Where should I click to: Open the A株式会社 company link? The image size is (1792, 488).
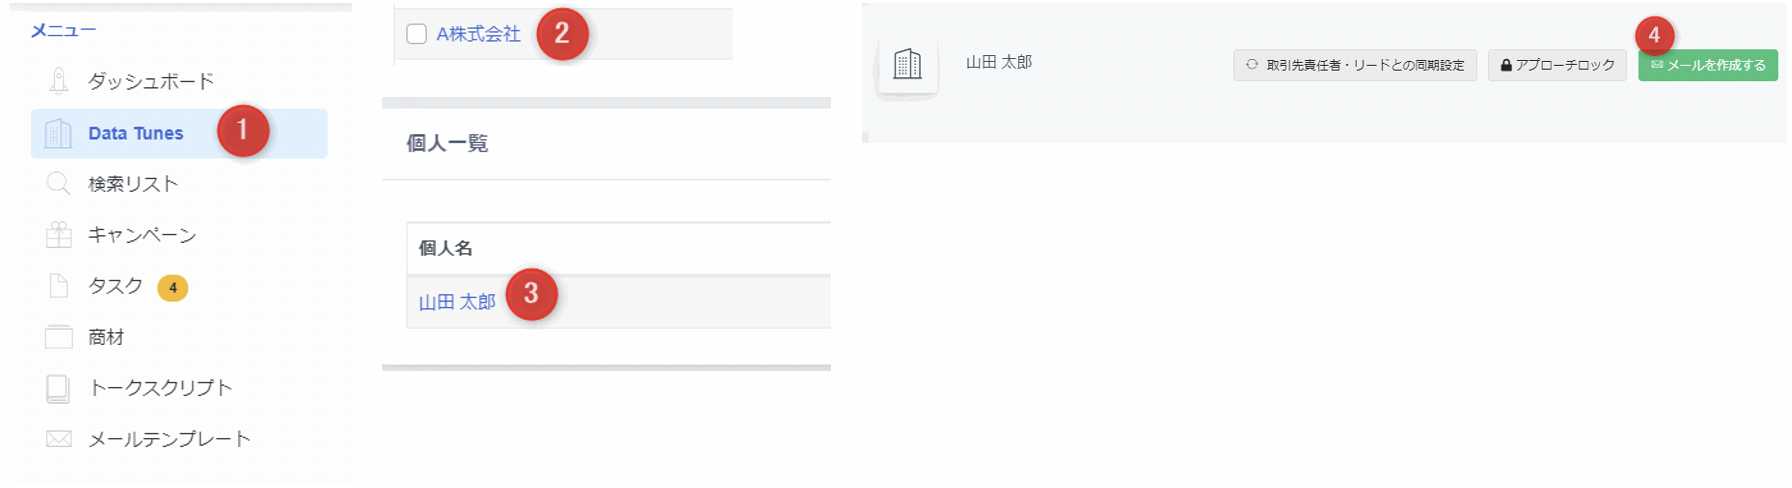tap(478, 34)
